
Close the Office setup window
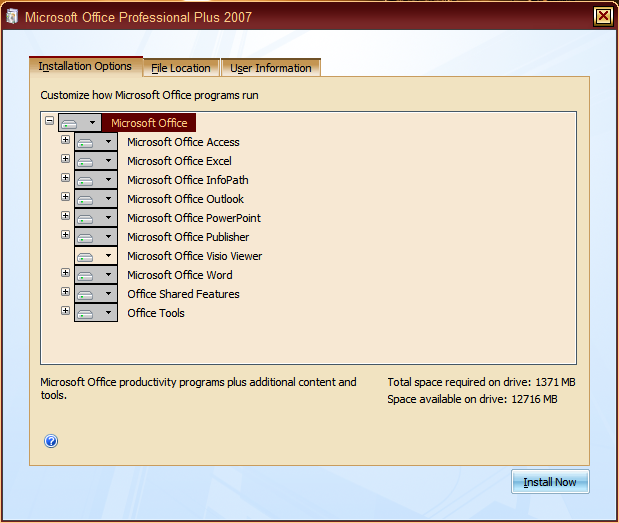tap(603, 16)
